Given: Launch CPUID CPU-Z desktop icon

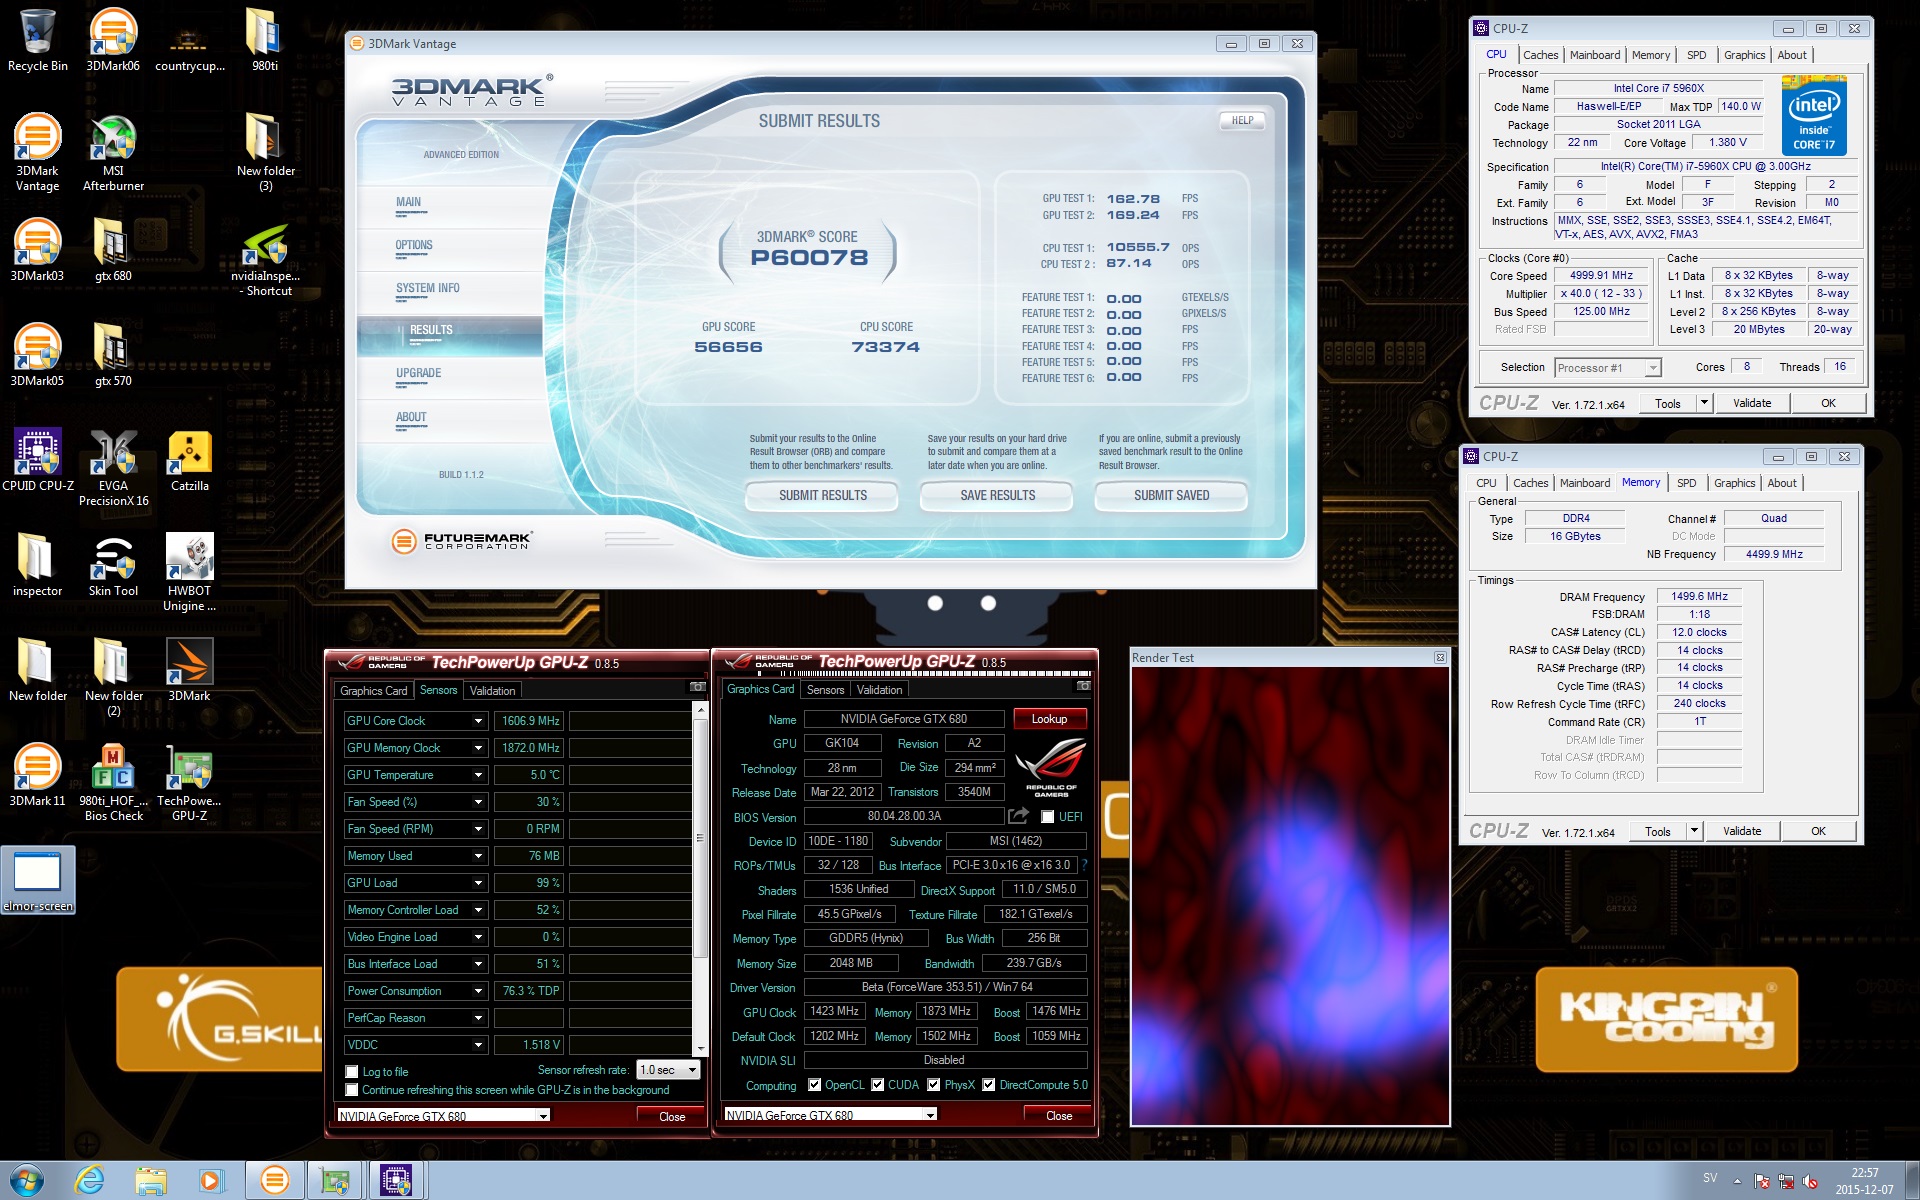Looking at the screenshot, I should pos(38,460).
